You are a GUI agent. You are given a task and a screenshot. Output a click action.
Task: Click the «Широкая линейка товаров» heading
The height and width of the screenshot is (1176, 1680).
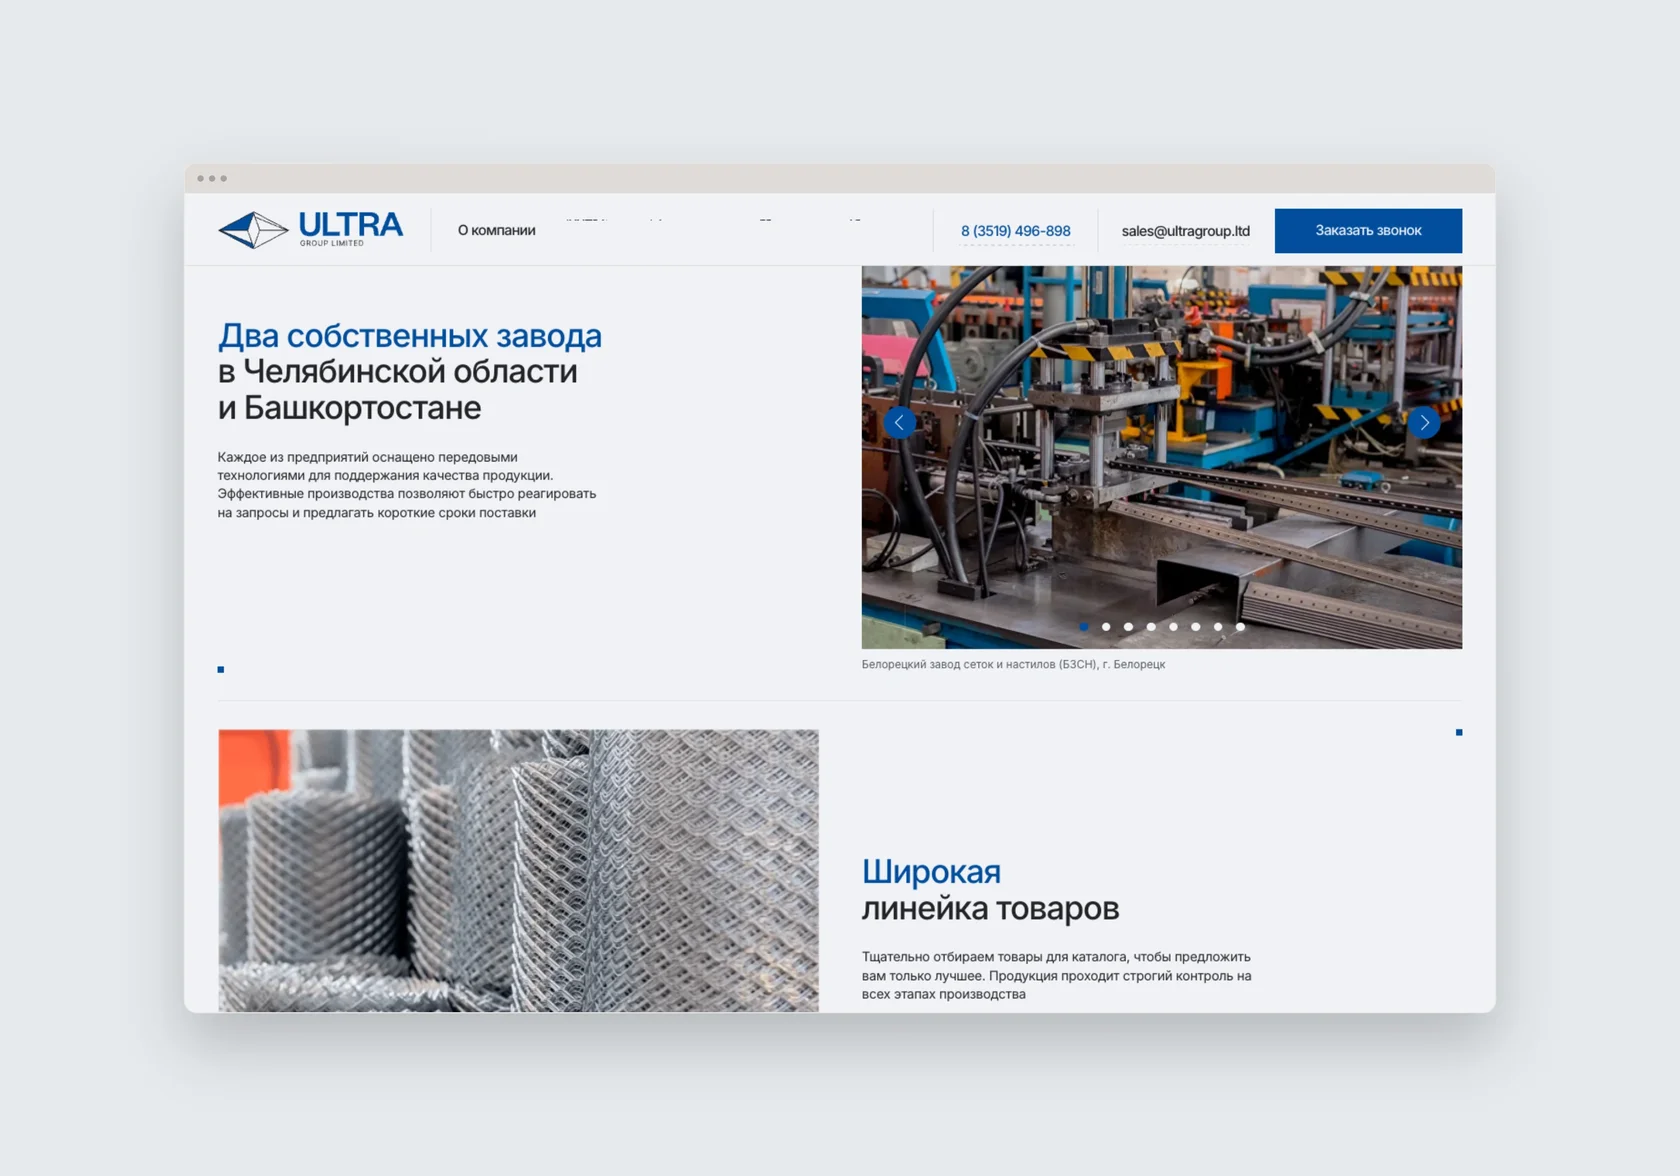coord(990,889)
